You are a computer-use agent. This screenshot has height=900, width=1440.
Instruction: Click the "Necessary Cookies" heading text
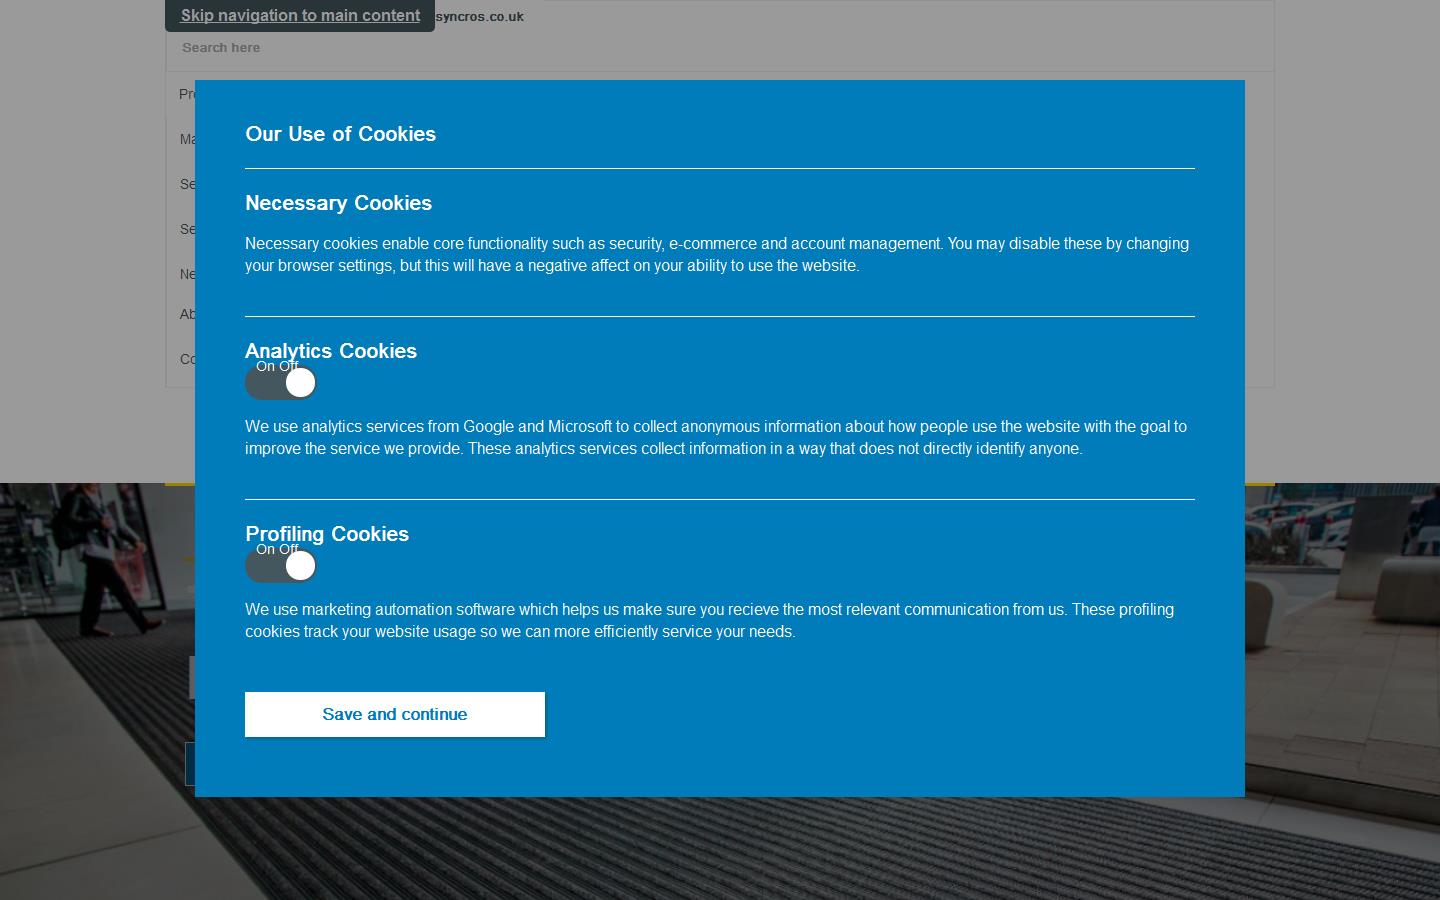pyautogui.click(x=338, y=203)
